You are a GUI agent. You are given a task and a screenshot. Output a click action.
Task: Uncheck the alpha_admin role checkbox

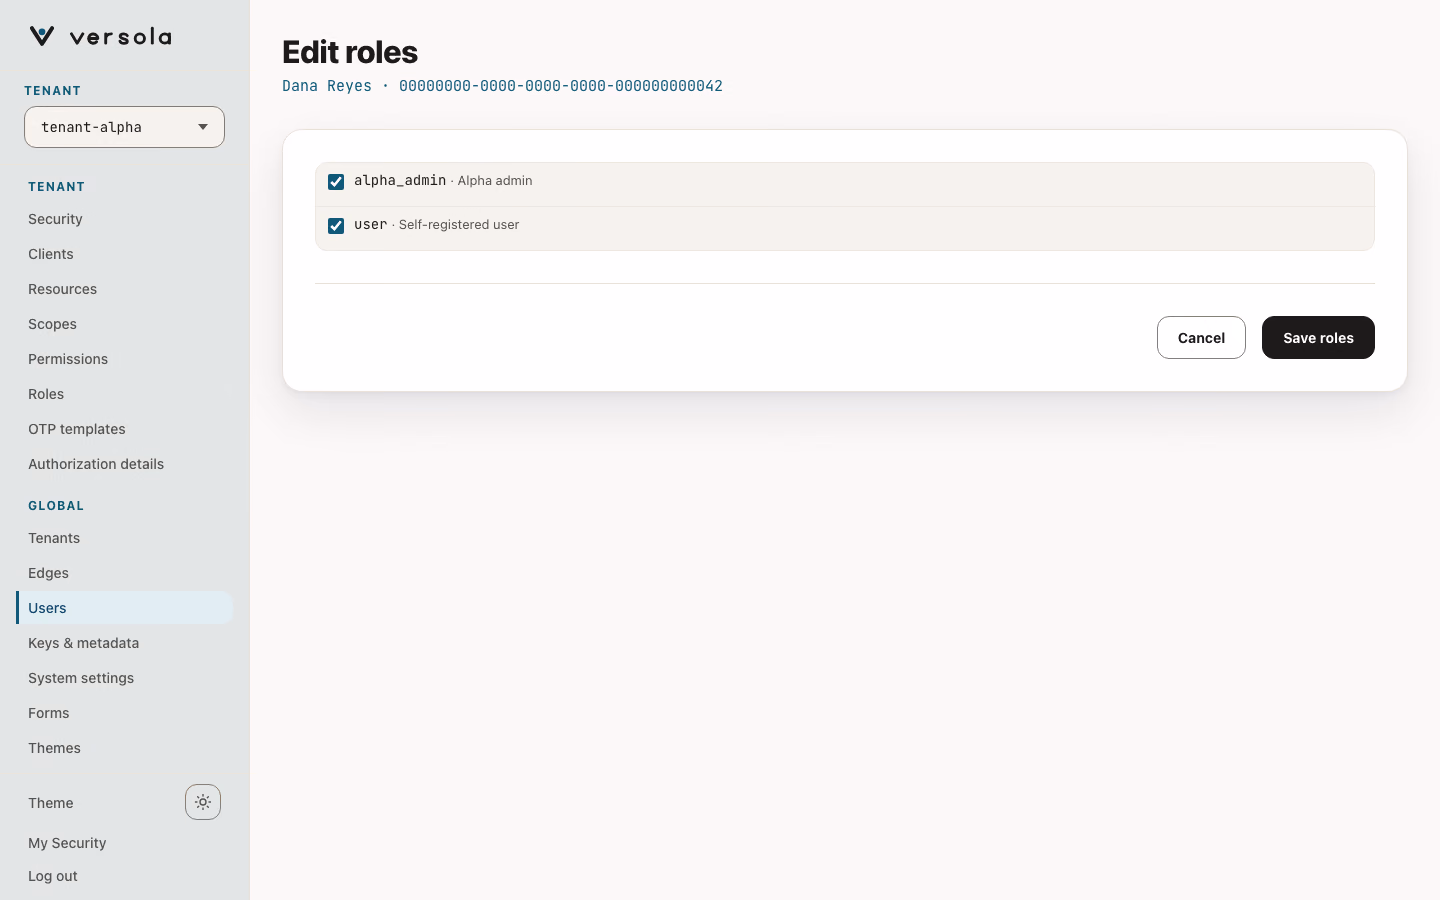pos(336,182)
